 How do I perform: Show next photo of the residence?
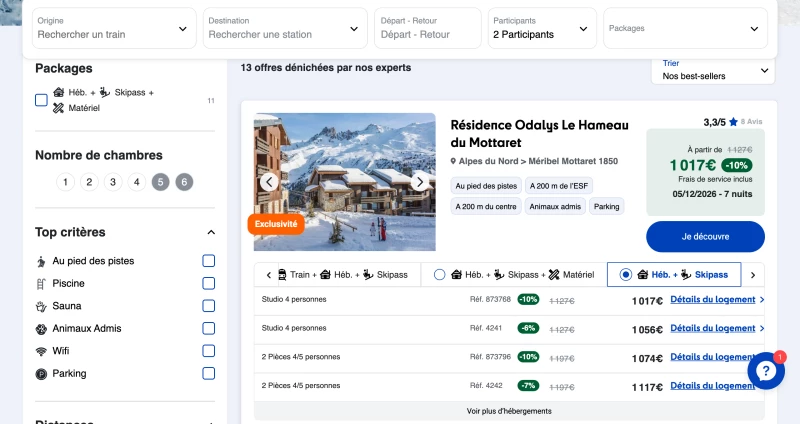(x=420, y=182)
